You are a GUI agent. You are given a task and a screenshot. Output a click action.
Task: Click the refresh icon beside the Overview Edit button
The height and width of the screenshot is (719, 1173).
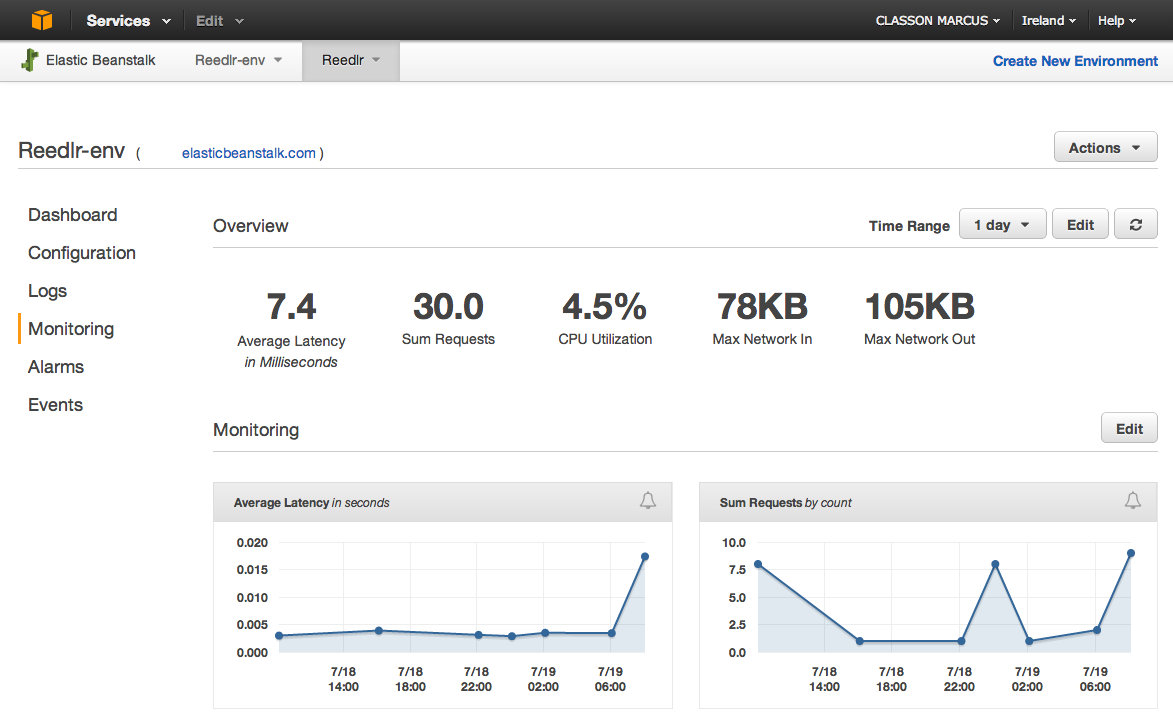[1135, 225]
